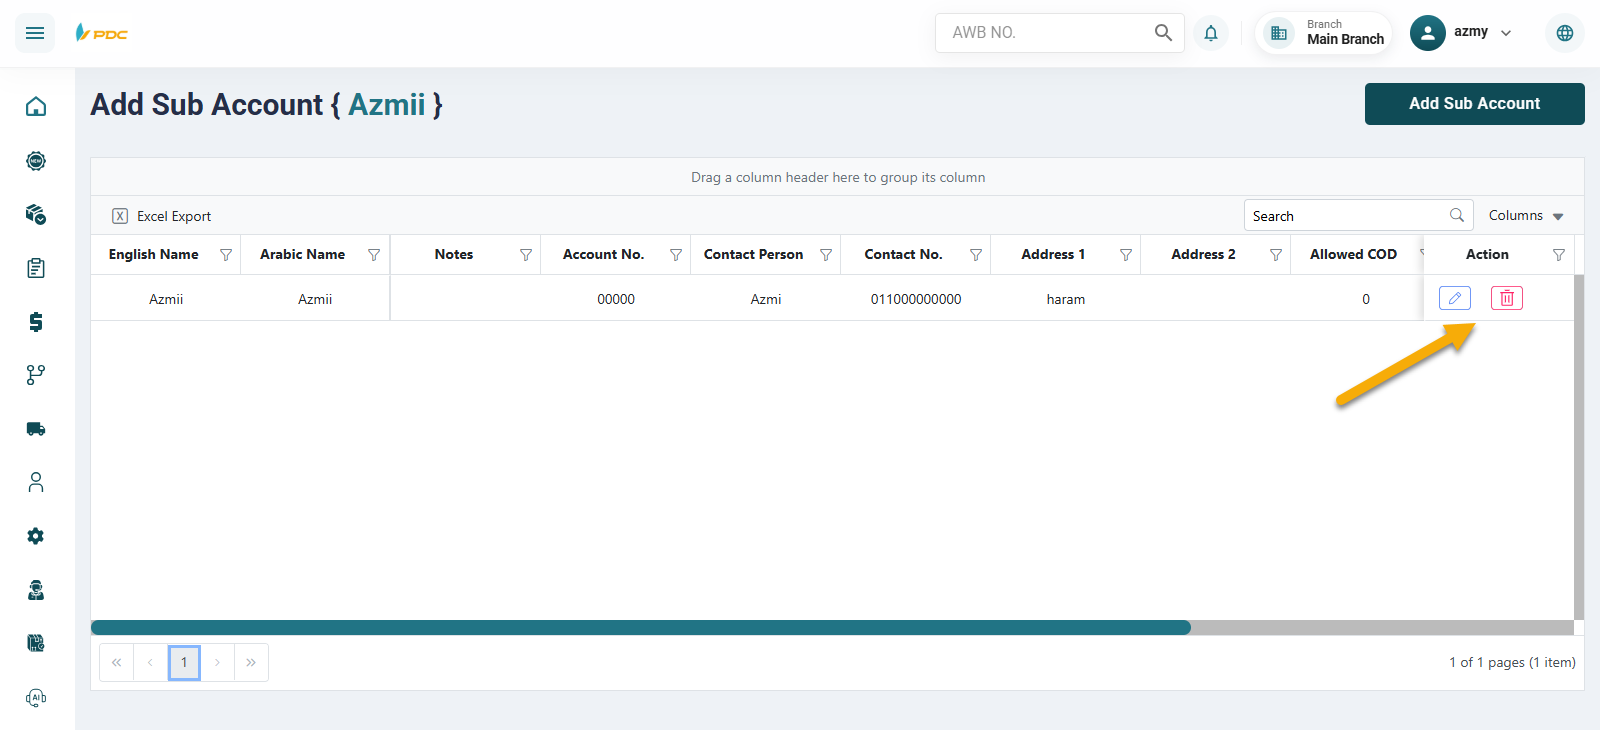Screen dimensions: 1600x730
Task: Open the dollar sign finance section
Action: click(36, 321)
